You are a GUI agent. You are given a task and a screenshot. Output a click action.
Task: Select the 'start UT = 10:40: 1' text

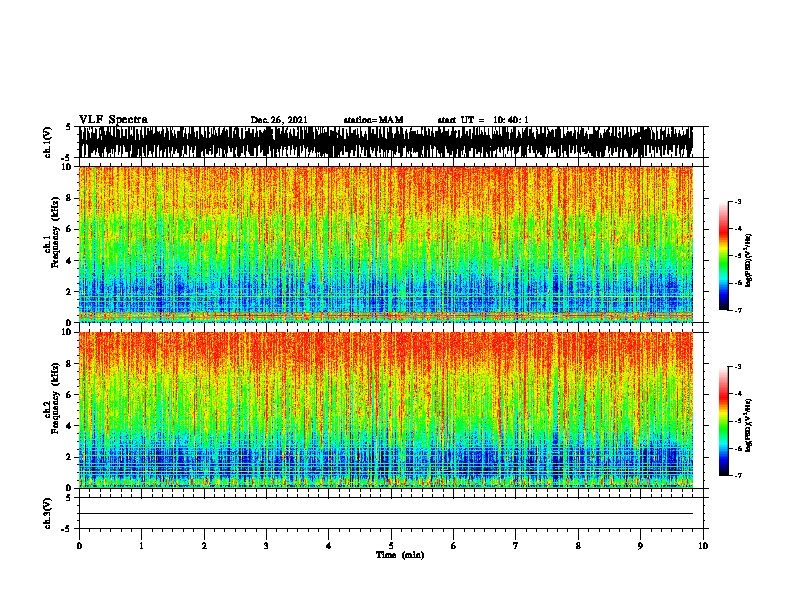(x=483, y=120)
